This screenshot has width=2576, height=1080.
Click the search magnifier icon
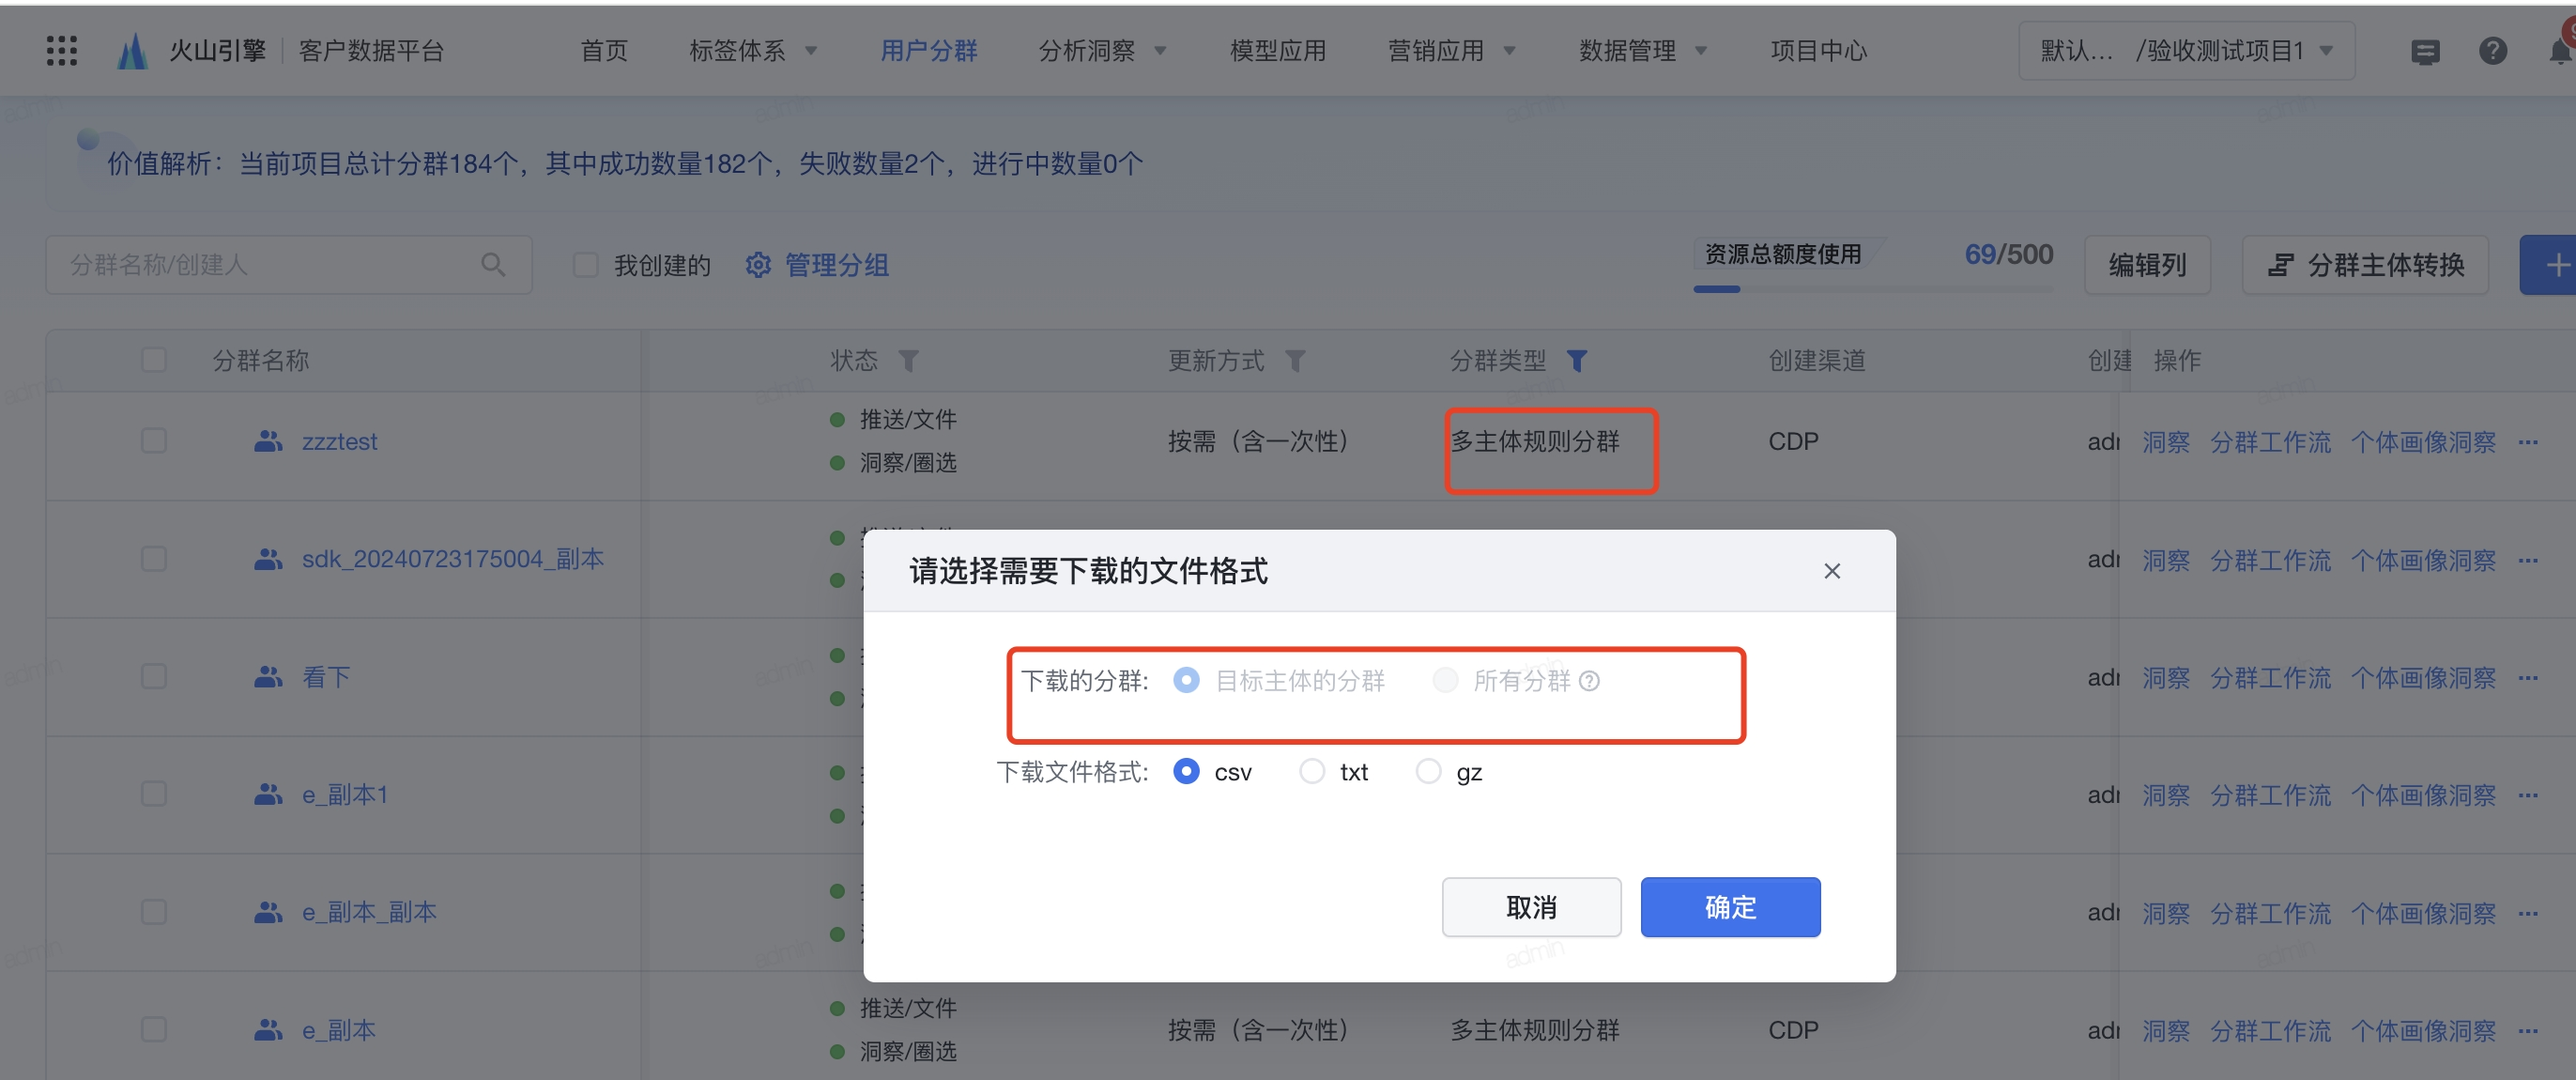tap(493, 265)
